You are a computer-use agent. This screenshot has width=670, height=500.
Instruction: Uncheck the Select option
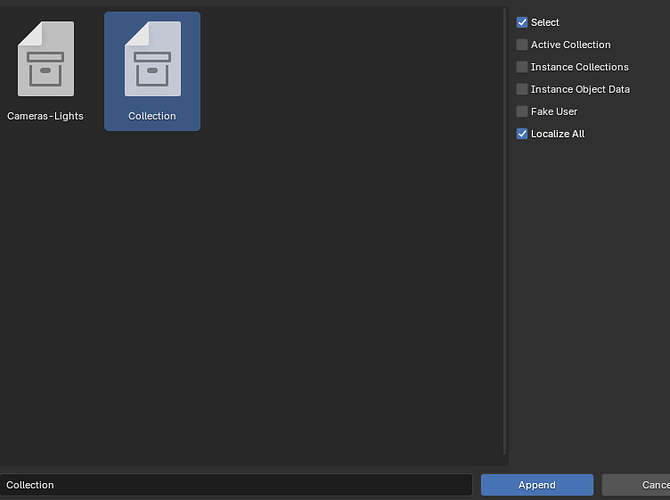[x=522, y=22]
